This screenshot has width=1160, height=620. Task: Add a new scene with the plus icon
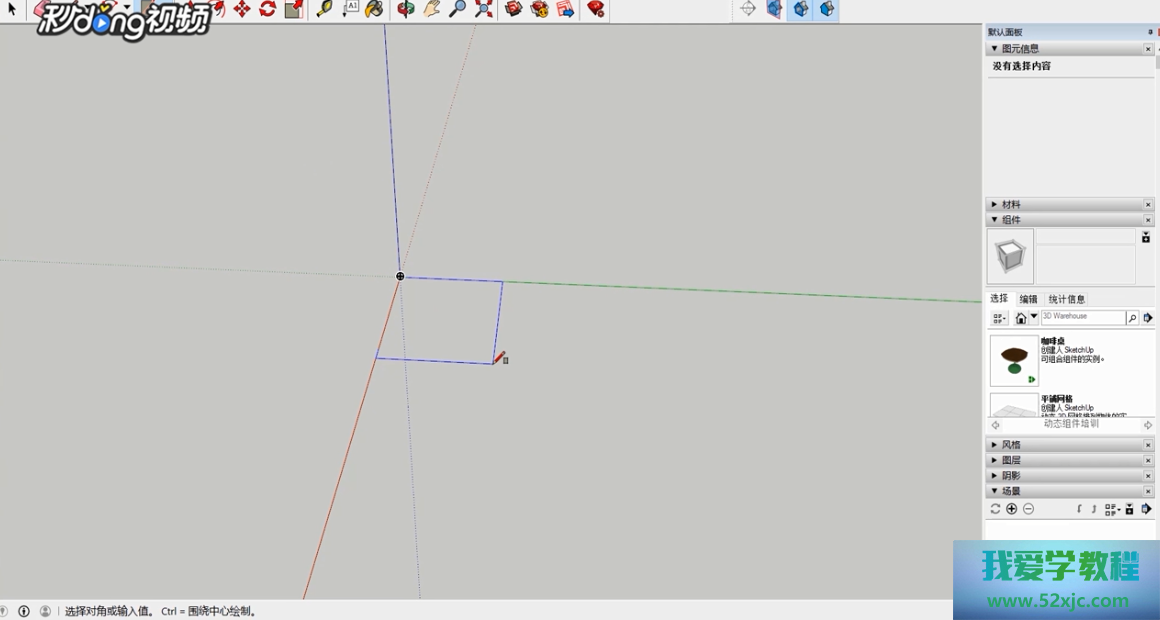point(1011,509)
